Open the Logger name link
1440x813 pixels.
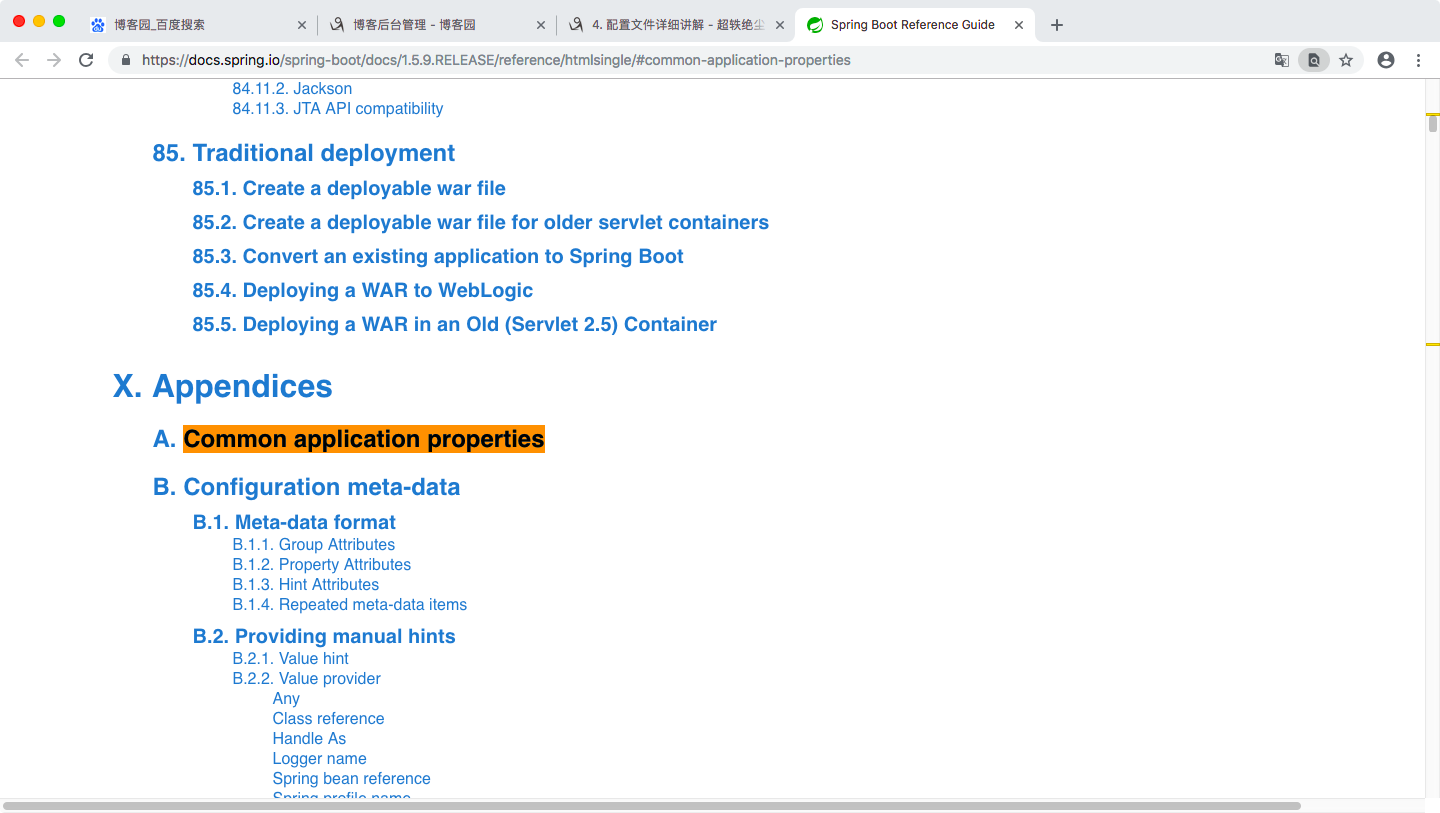[x=319, y=759]
